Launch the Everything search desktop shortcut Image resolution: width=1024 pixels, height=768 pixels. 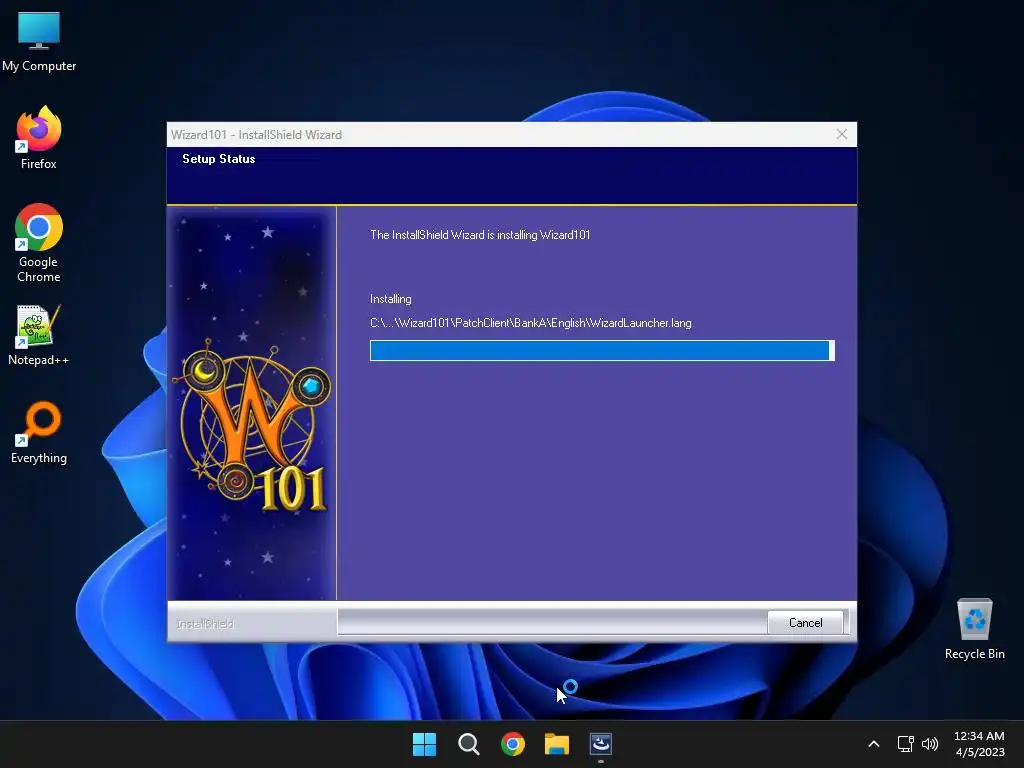pyautogui.click(x=39, y=432)
